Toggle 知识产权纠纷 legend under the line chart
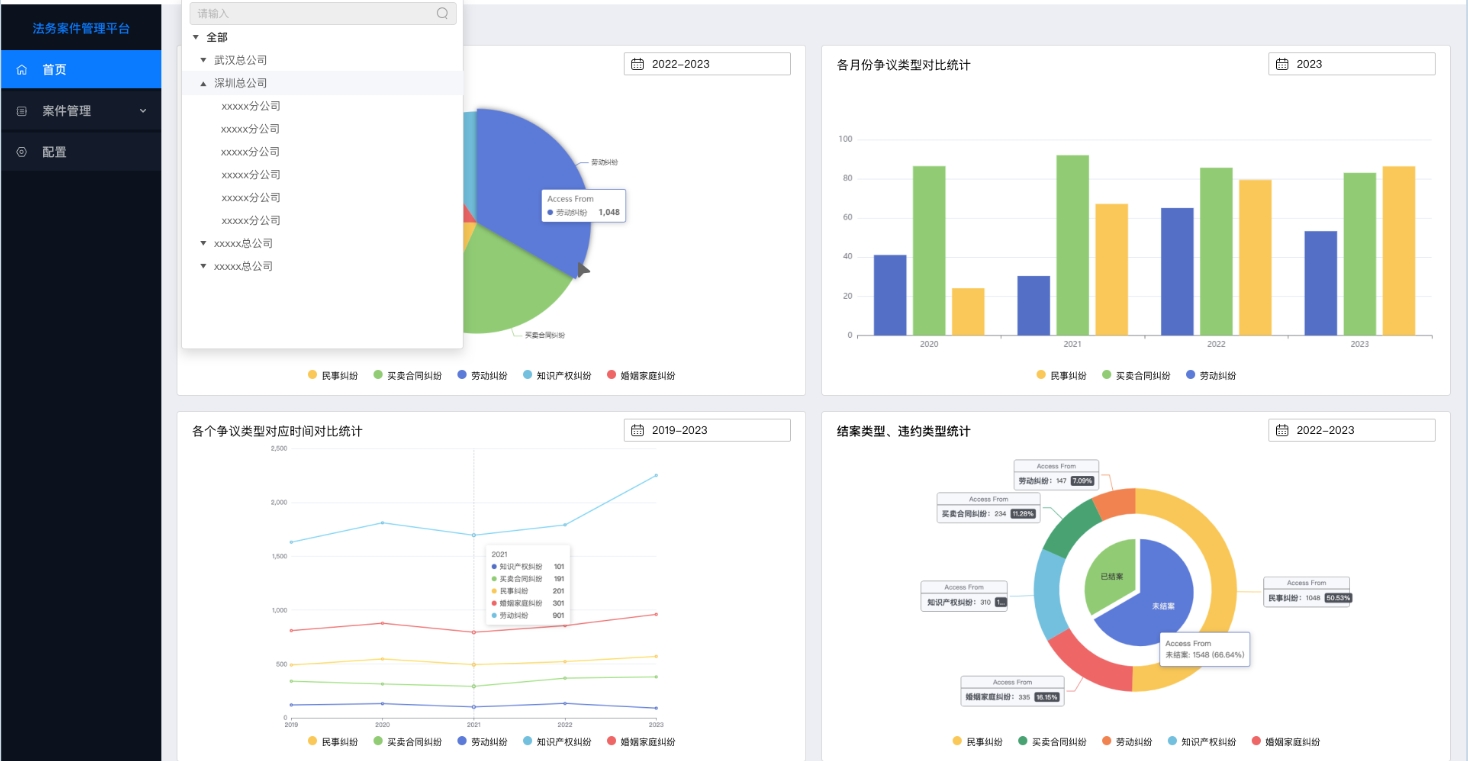The height and width of the screenshot is (761, 1468). [x=556, y=742]
